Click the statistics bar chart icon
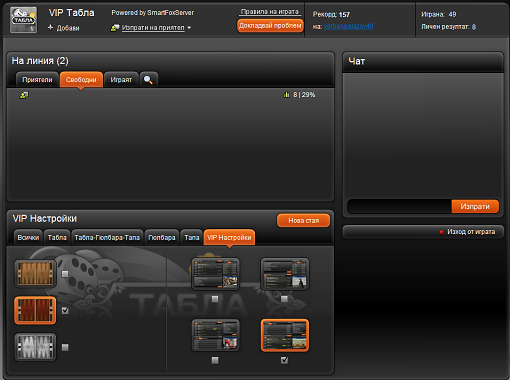Image resolution: width=510 pixels, height=380 pixels. (x=286, y=95)
